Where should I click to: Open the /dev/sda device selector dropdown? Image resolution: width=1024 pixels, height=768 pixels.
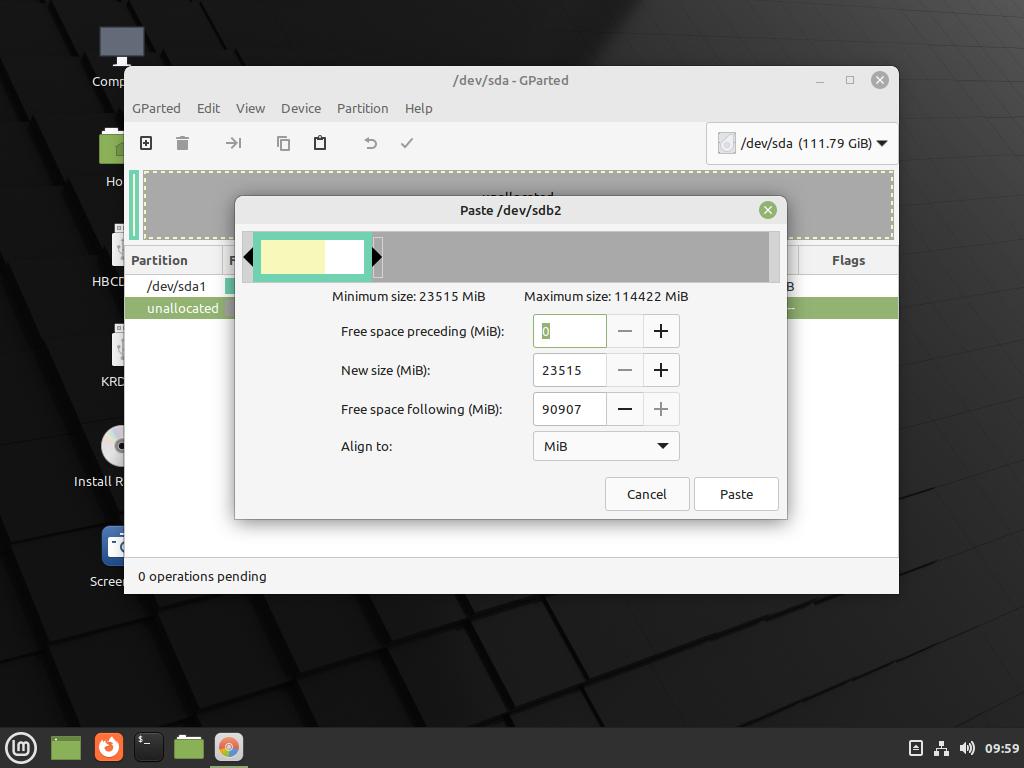click(x=802, y=143)
